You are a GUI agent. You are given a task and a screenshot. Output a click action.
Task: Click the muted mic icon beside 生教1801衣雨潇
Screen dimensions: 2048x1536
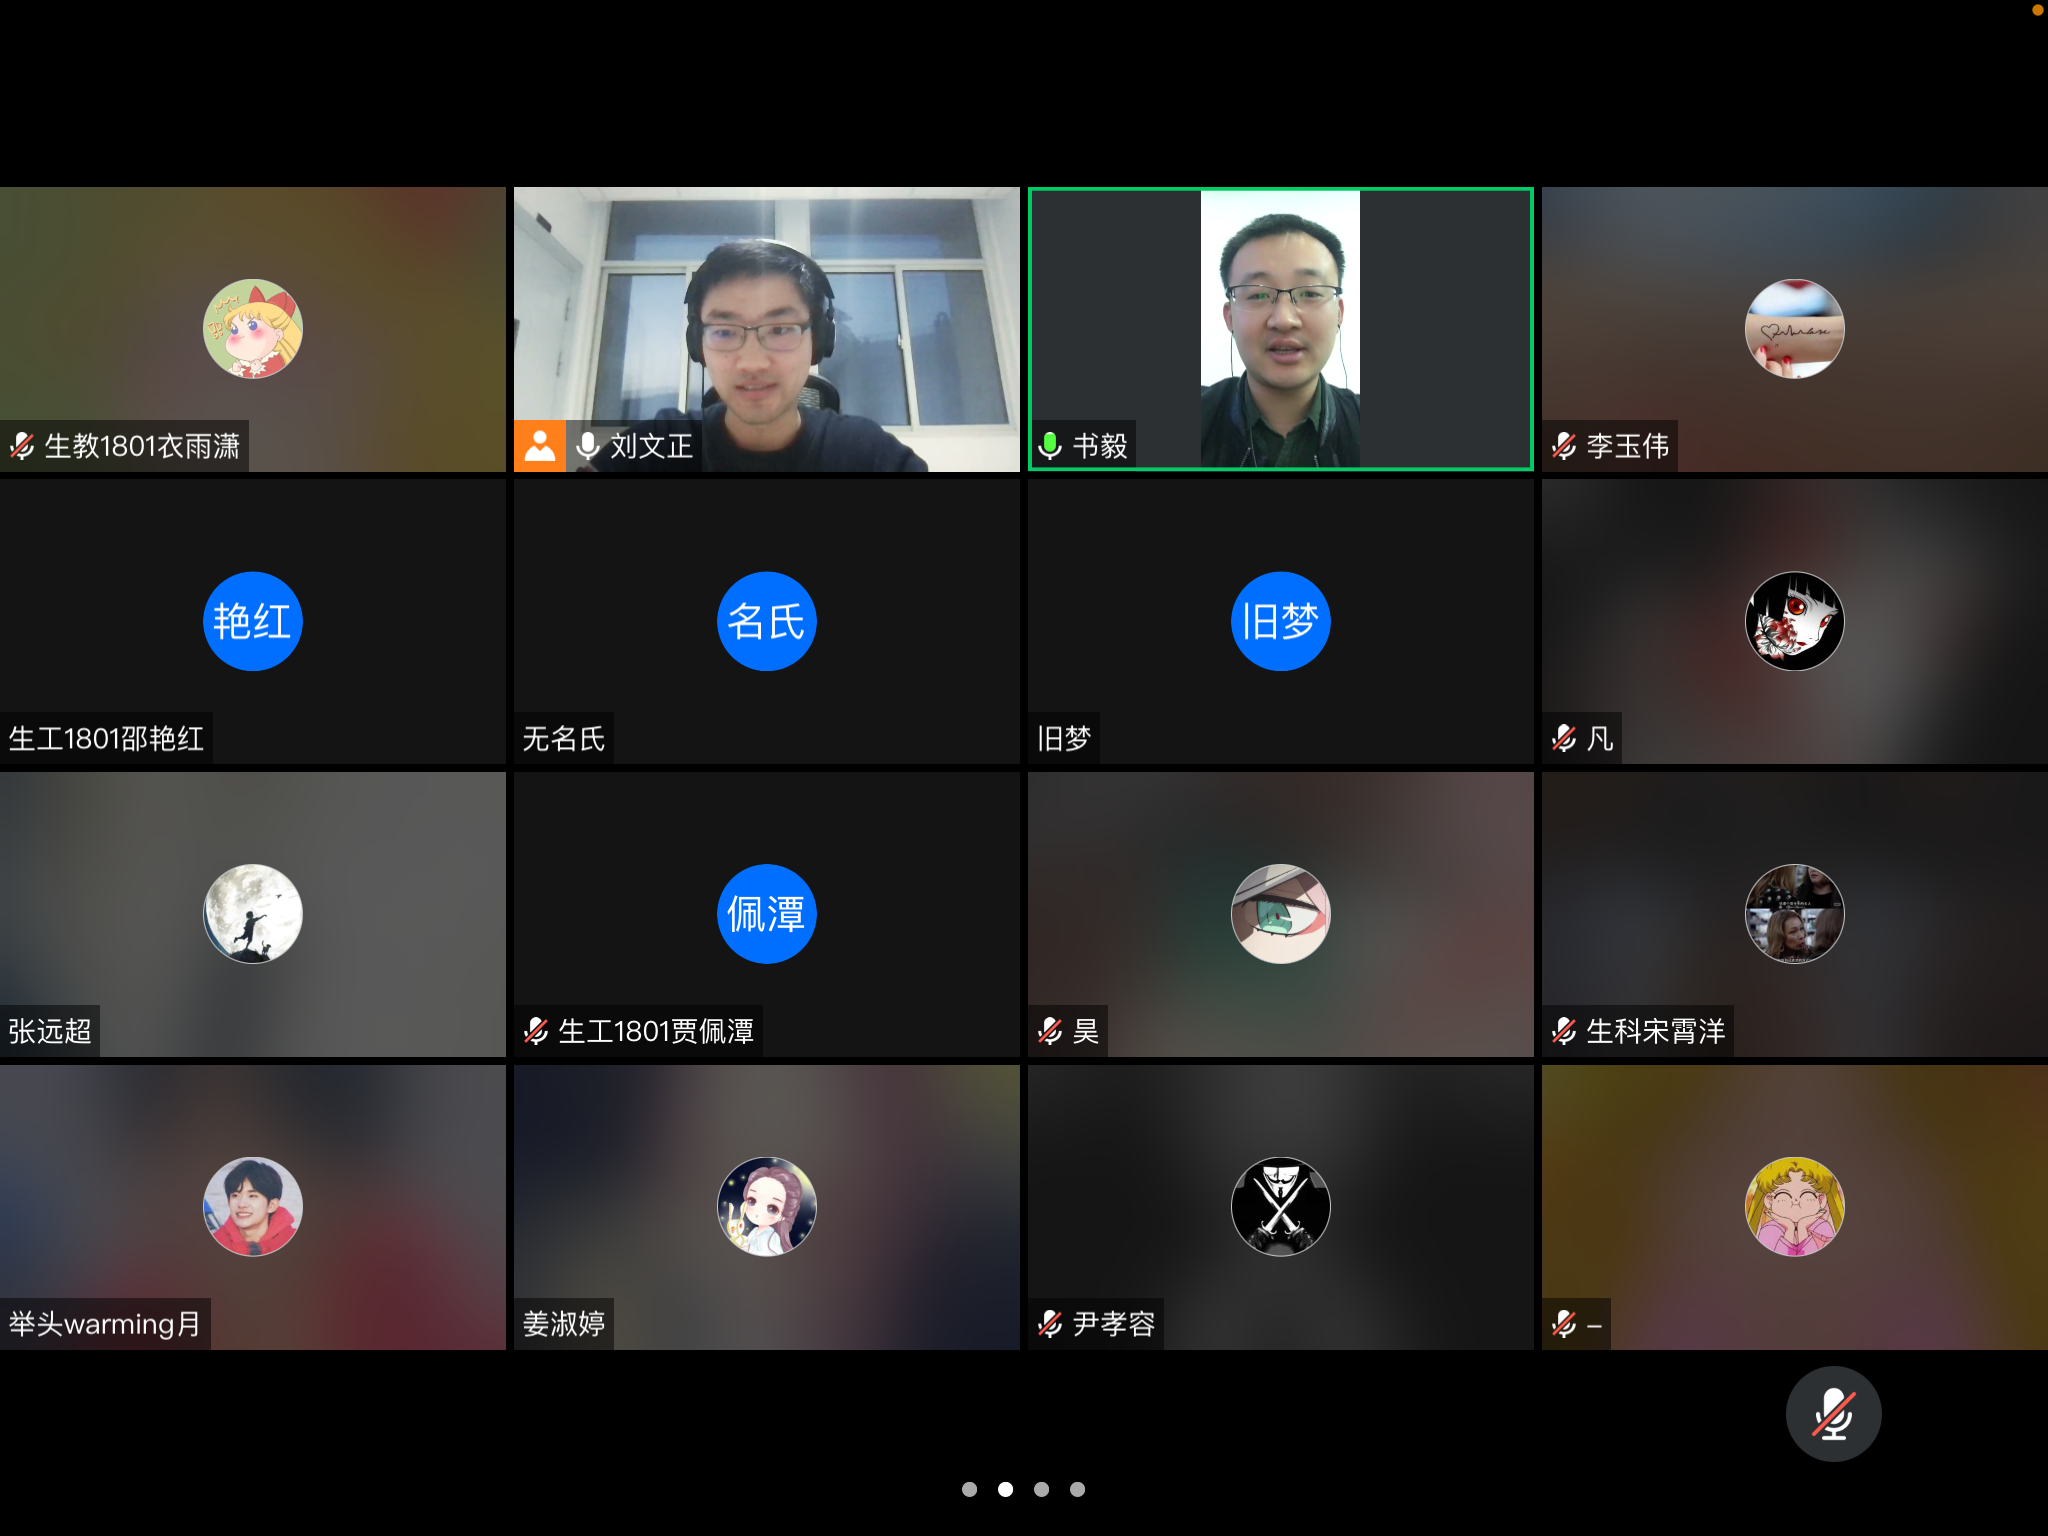[22, 446]
